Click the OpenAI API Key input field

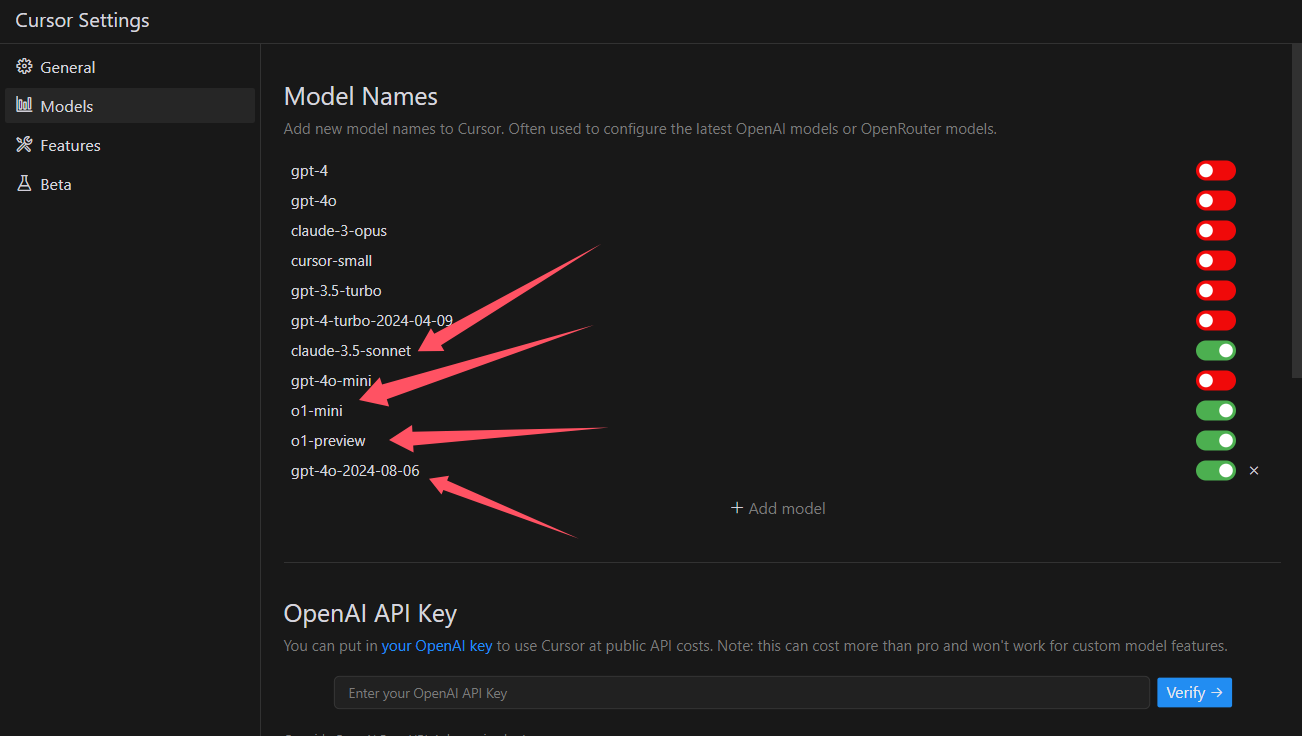point(742,692)
